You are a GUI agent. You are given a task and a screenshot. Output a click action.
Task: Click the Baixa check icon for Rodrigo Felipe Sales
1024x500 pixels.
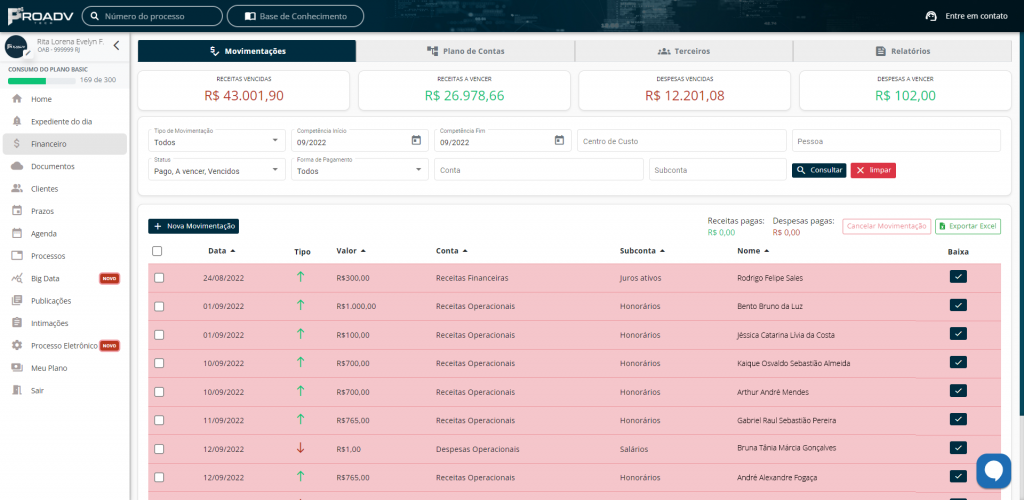[x=958, y=277]
